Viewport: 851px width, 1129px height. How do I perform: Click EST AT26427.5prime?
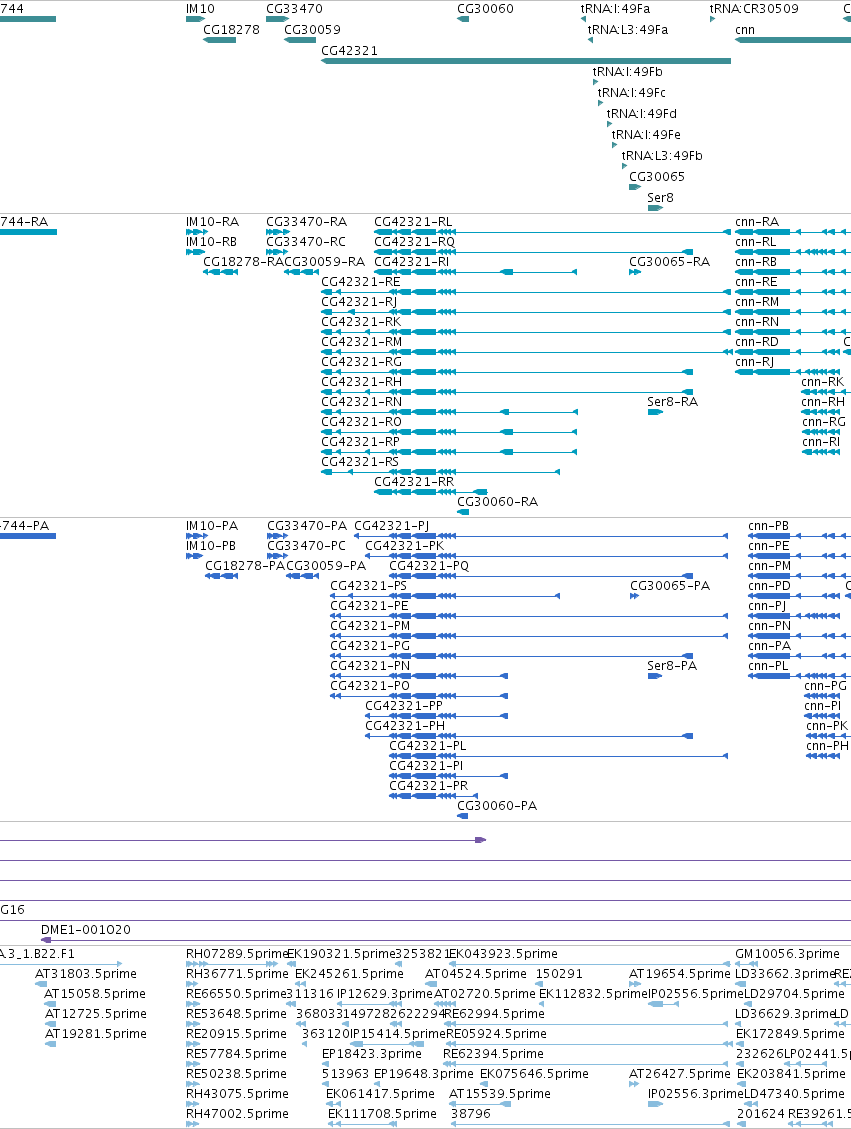point(680,1074)
